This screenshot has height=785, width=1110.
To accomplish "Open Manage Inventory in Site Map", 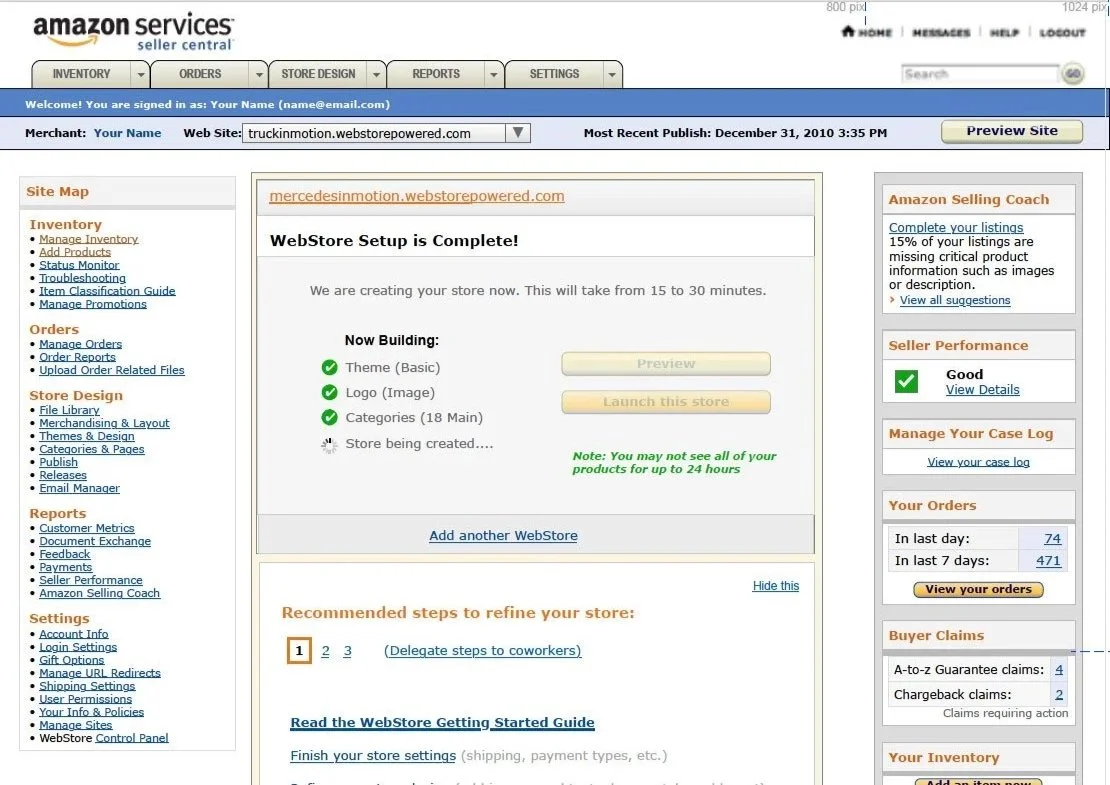I will pyautogui.click(x=88, y=239).
